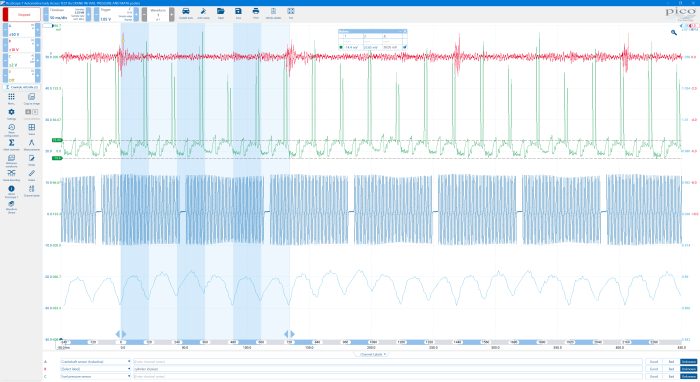Open the Settings gear in sidebar
This screenshot has height=382, width=700.
[x=11, y=114]
